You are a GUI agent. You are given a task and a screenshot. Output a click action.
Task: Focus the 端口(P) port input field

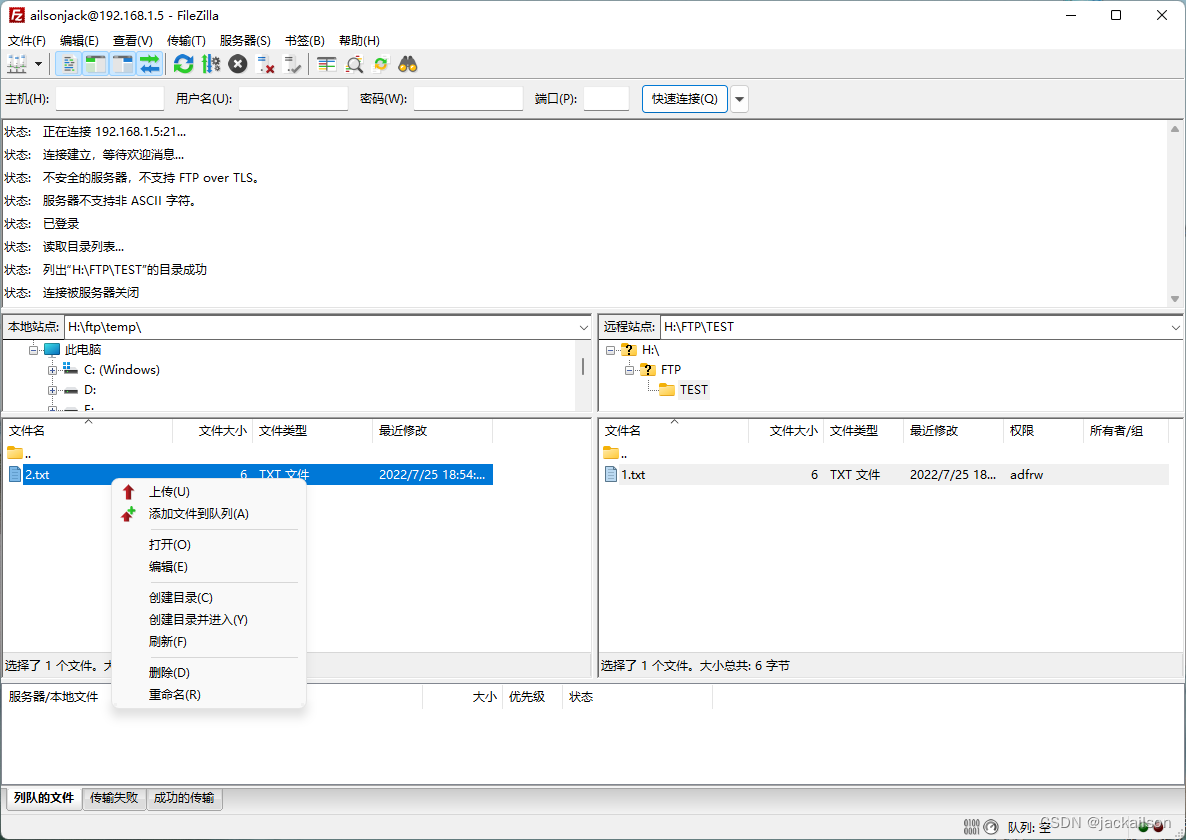click(x=607, y=99)
